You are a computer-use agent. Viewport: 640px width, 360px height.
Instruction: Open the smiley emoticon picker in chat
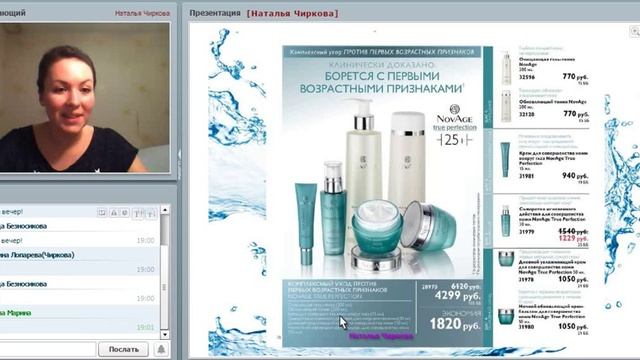(125, 213)
